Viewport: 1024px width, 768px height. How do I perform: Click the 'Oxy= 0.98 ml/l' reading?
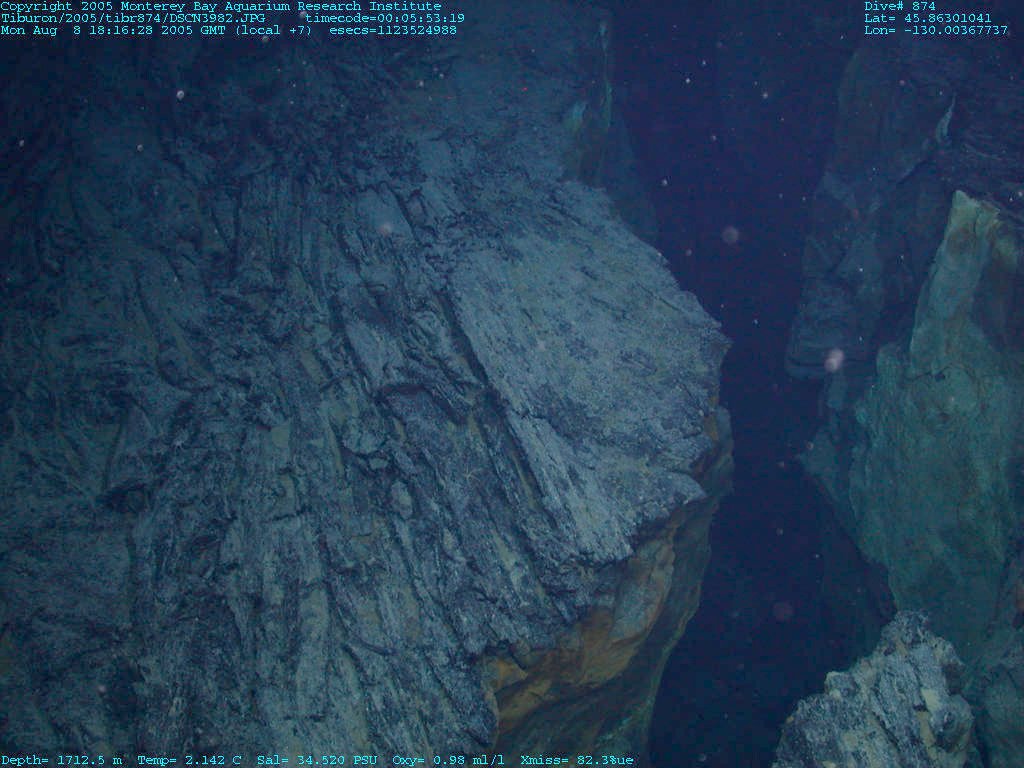(x=448, y=760)
